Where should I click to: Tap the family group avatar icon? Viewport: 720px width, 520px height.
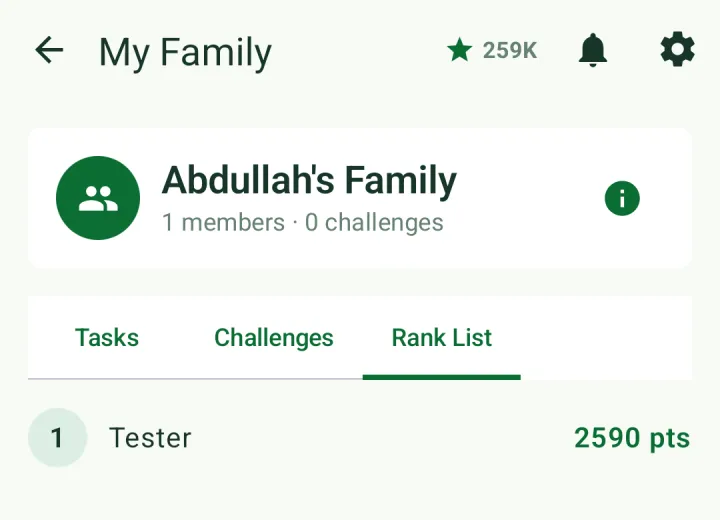tap(98, 198)
